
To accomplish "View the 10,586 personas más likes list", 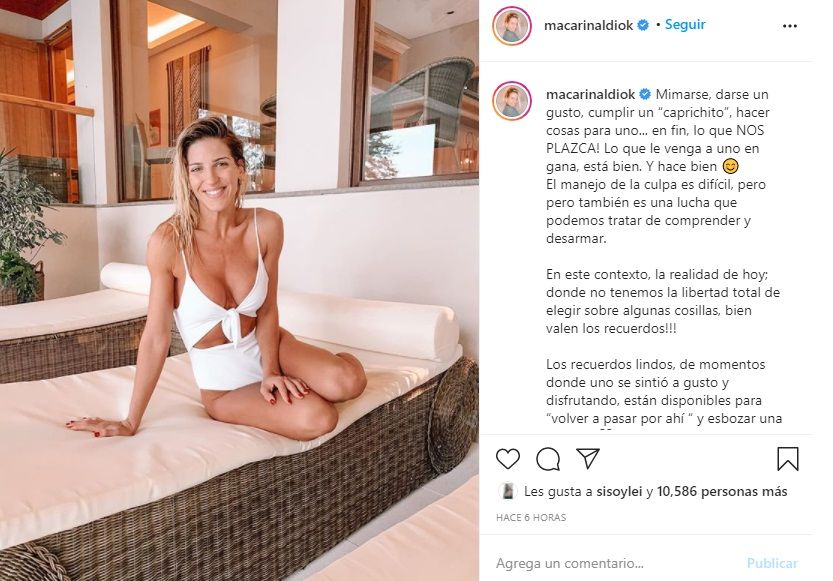I will tap(722, 492).
